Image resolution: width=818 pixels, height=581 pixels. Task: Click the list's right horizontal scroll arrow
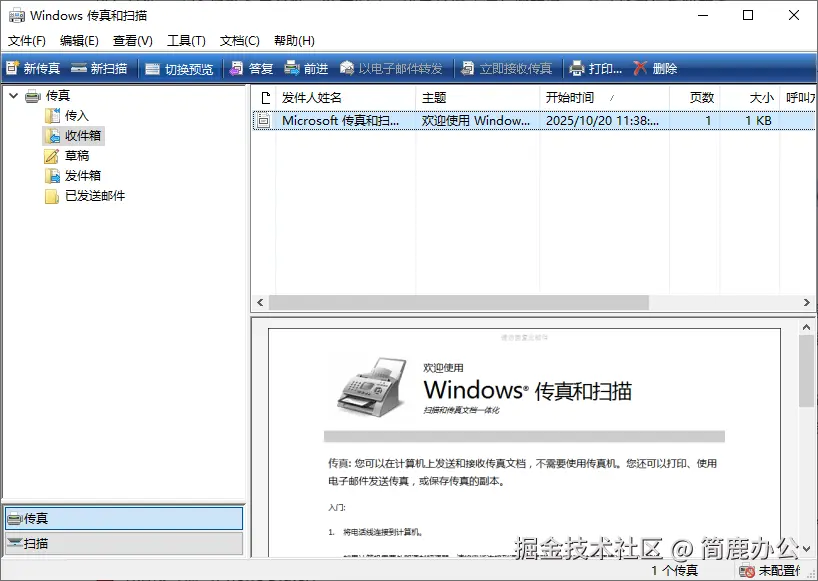tap(807, 302)
